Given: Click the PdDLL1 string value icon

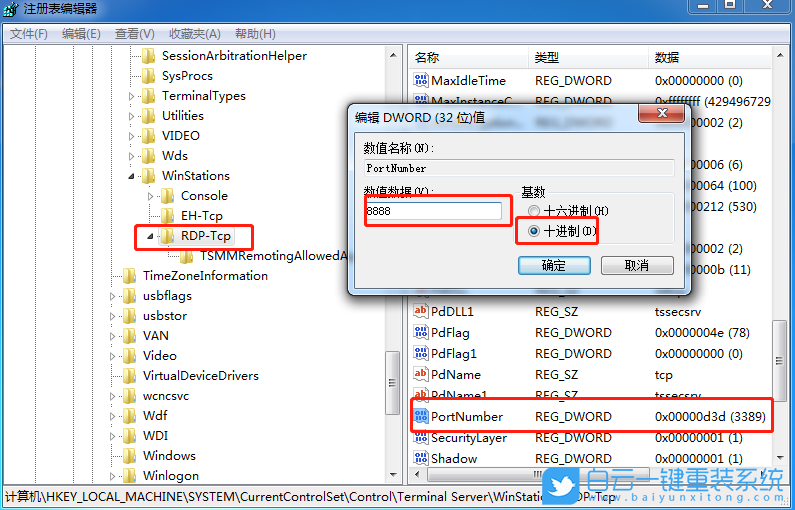Looking at the screenshot, I should tap(421, 311).
